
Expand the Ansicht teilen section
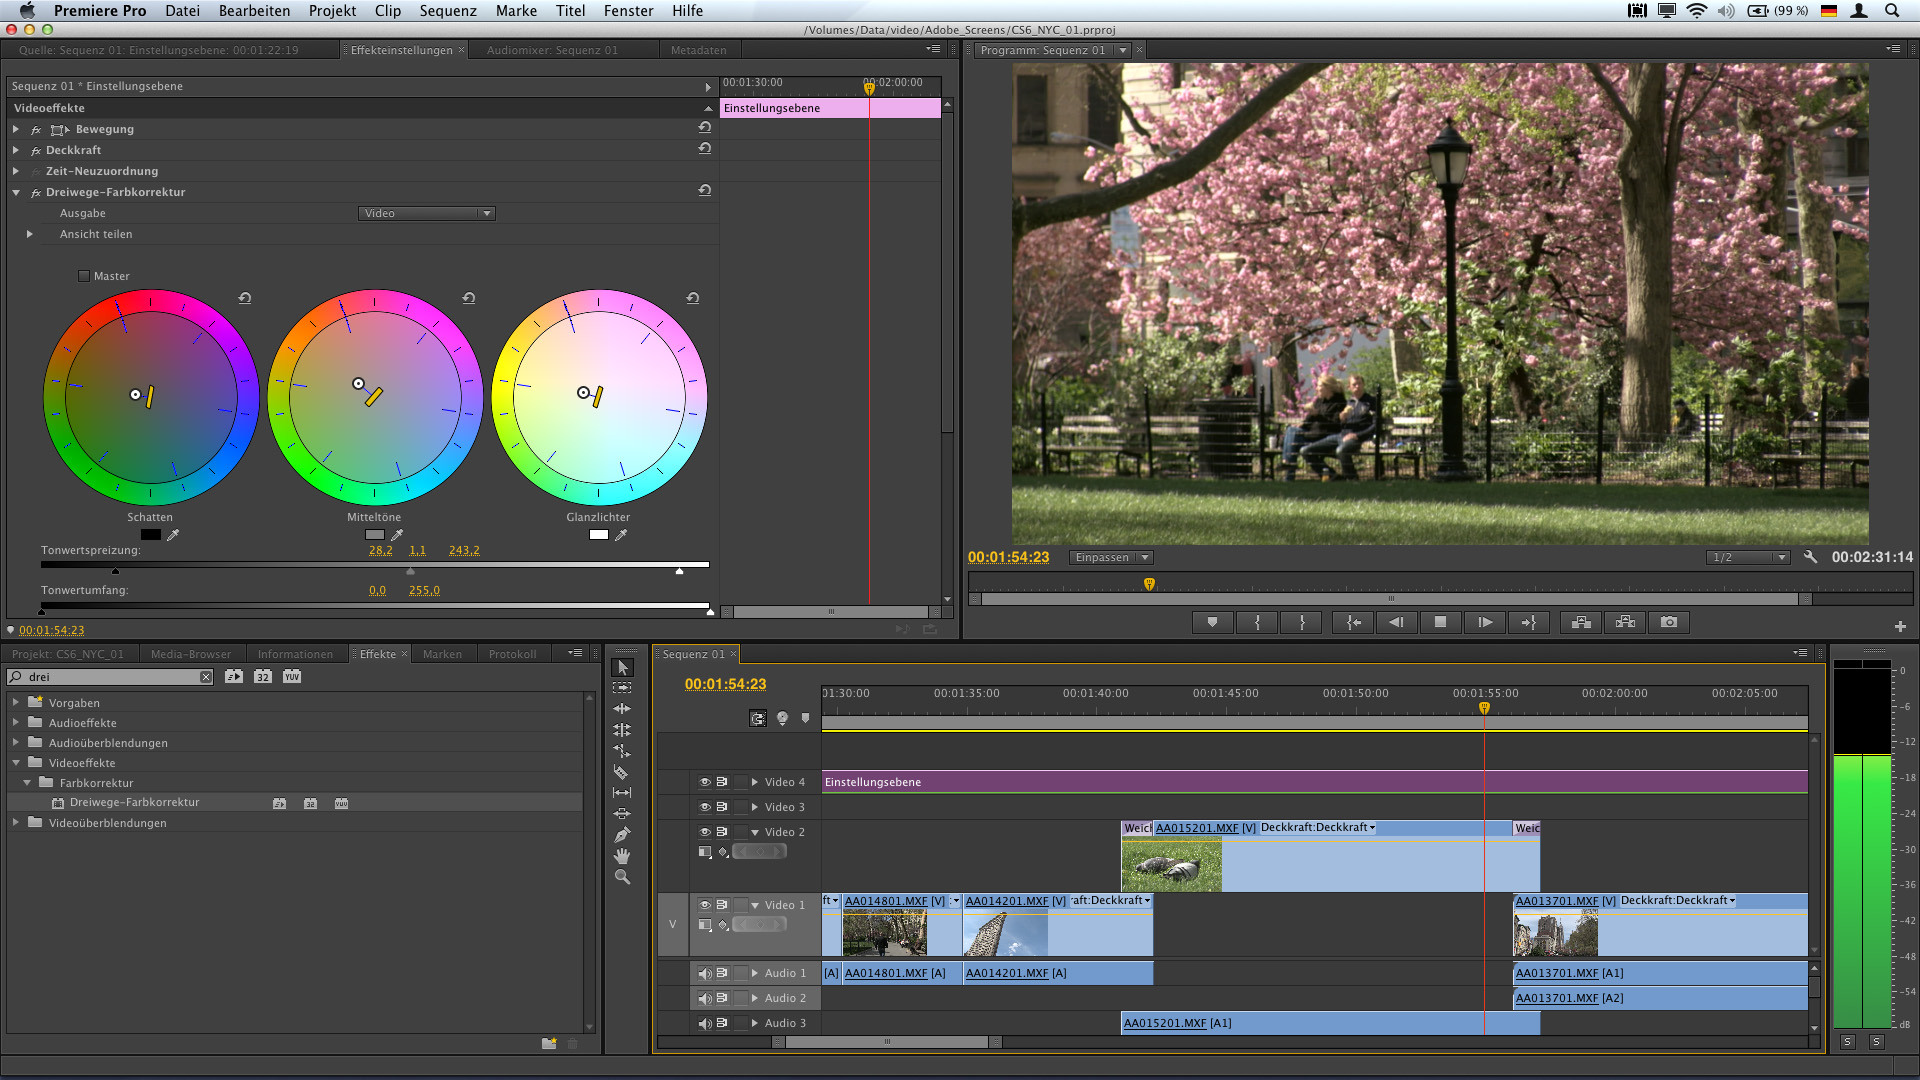click(30, 234)
